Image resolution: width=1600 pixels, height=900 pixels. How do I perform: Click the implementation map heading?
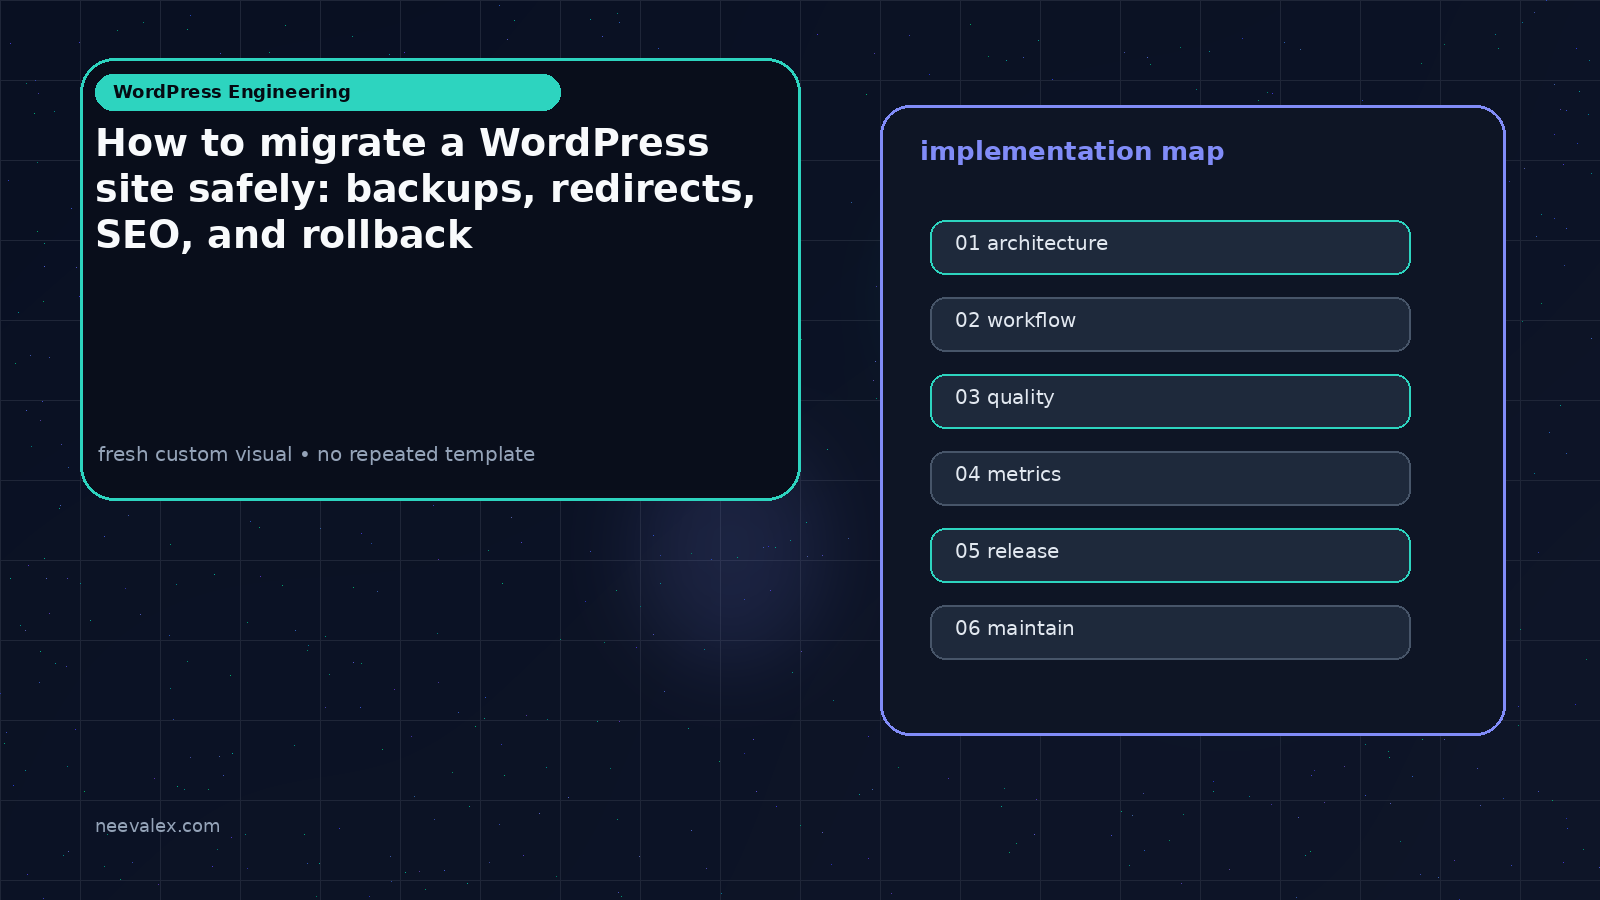(x=1072, y=151)
